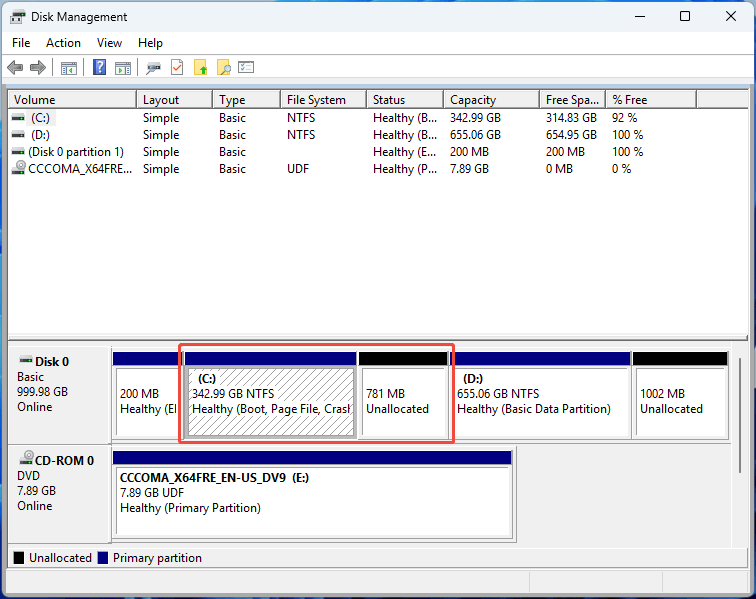Open the File menu

21,43
